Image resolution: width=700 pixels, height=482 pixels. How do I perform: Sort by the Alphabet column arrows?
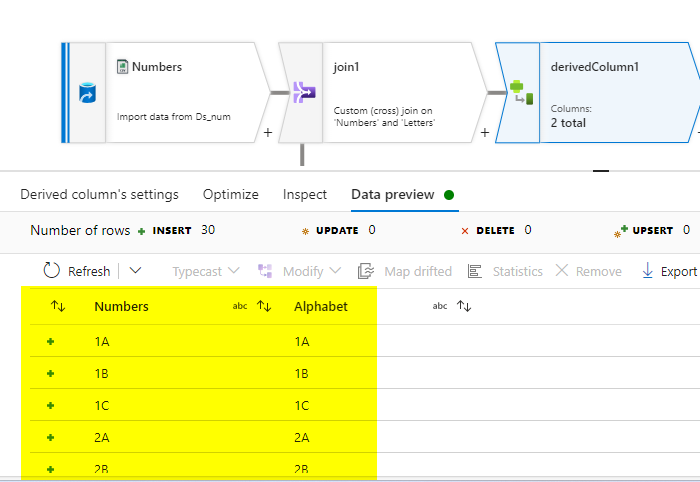click(264, 306)
